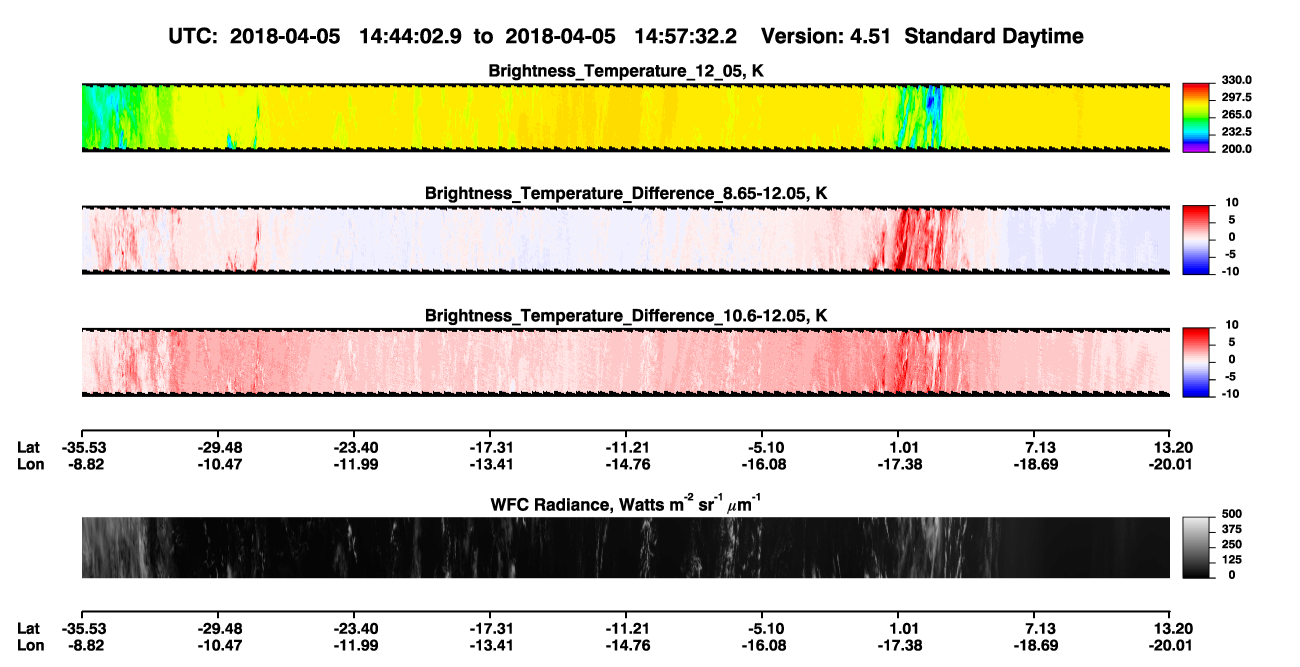Click longitude -14.76 on the axis above WFC Radiance
Screen dimensions: 1300x667
coord(626,464)
